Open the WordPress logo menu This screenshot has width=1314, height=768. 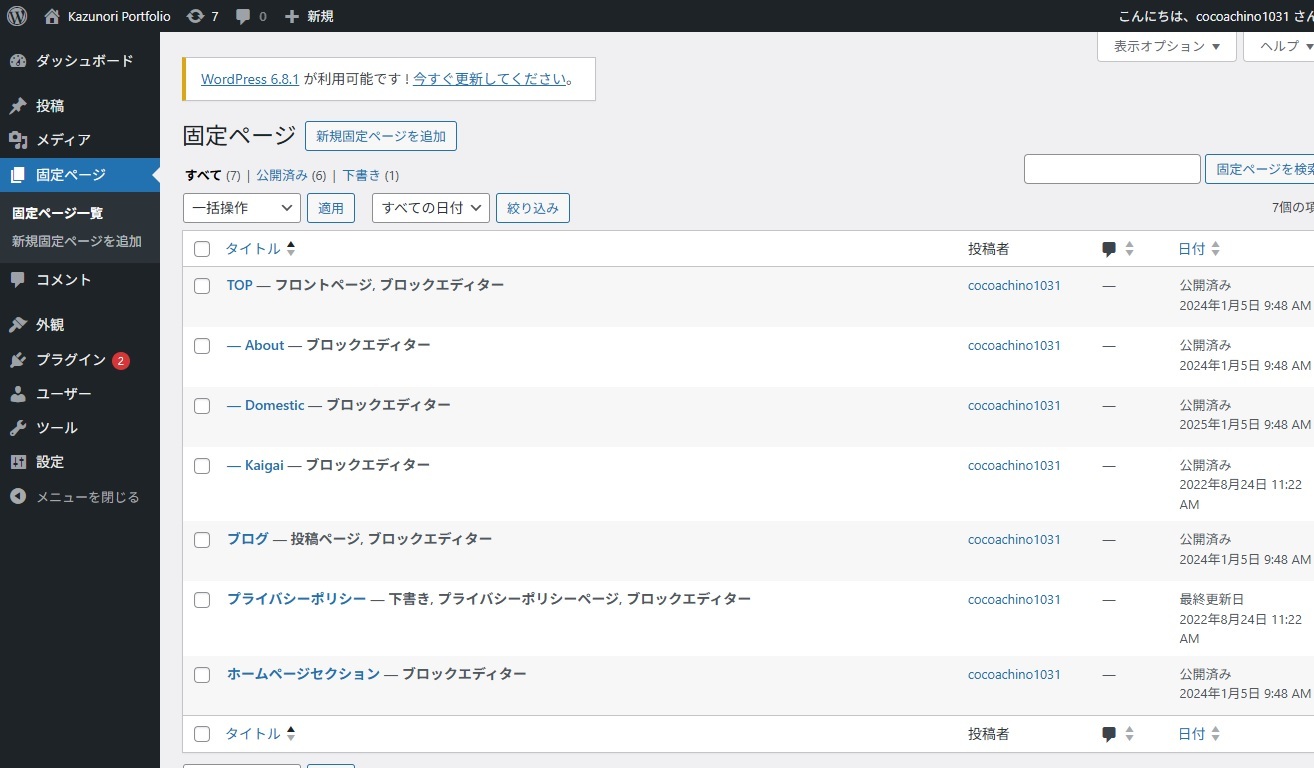[x=15, y=16]
